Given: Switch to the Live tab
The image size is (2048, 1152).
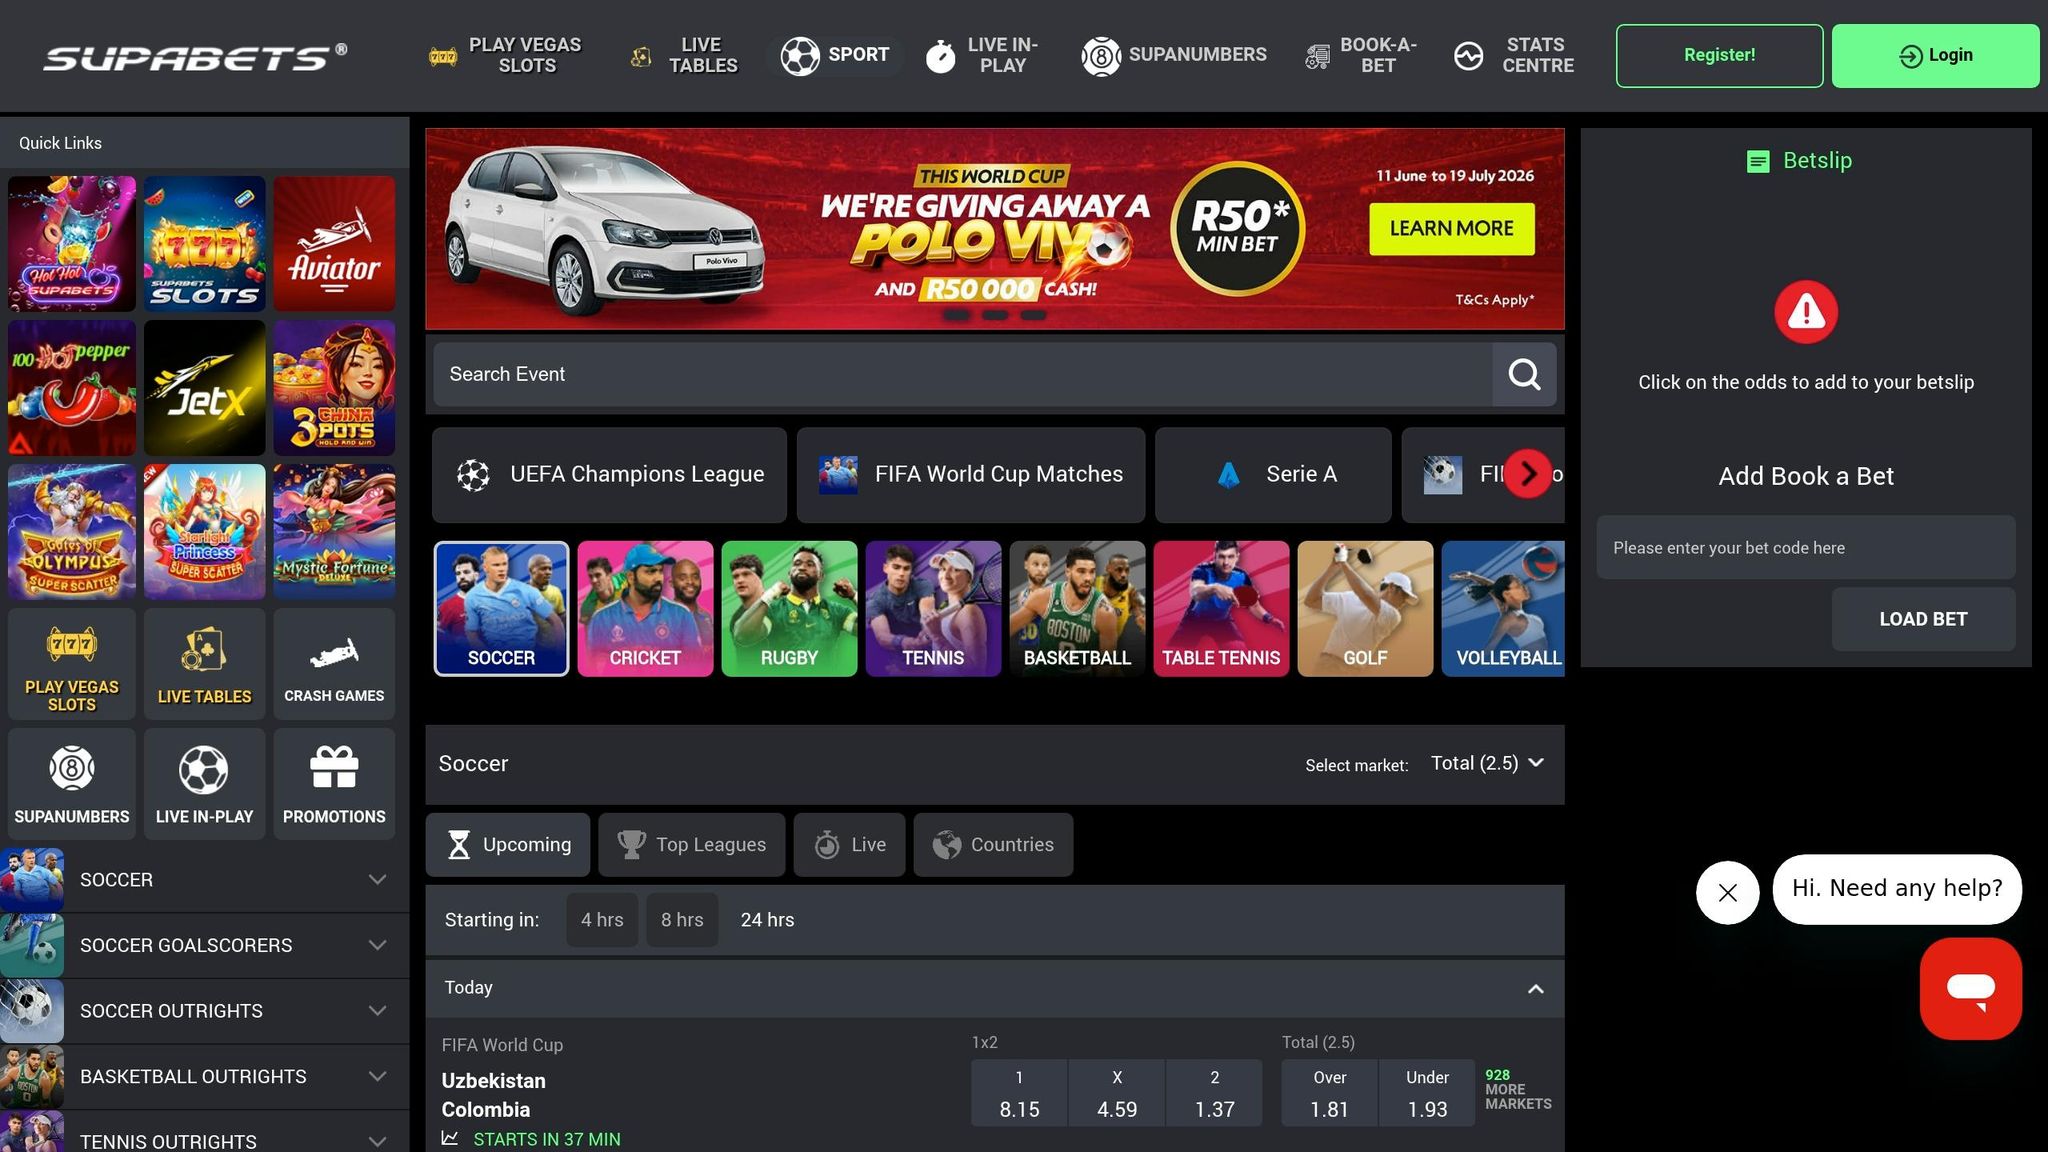Looking at the screenshot, I should [850, 845].
